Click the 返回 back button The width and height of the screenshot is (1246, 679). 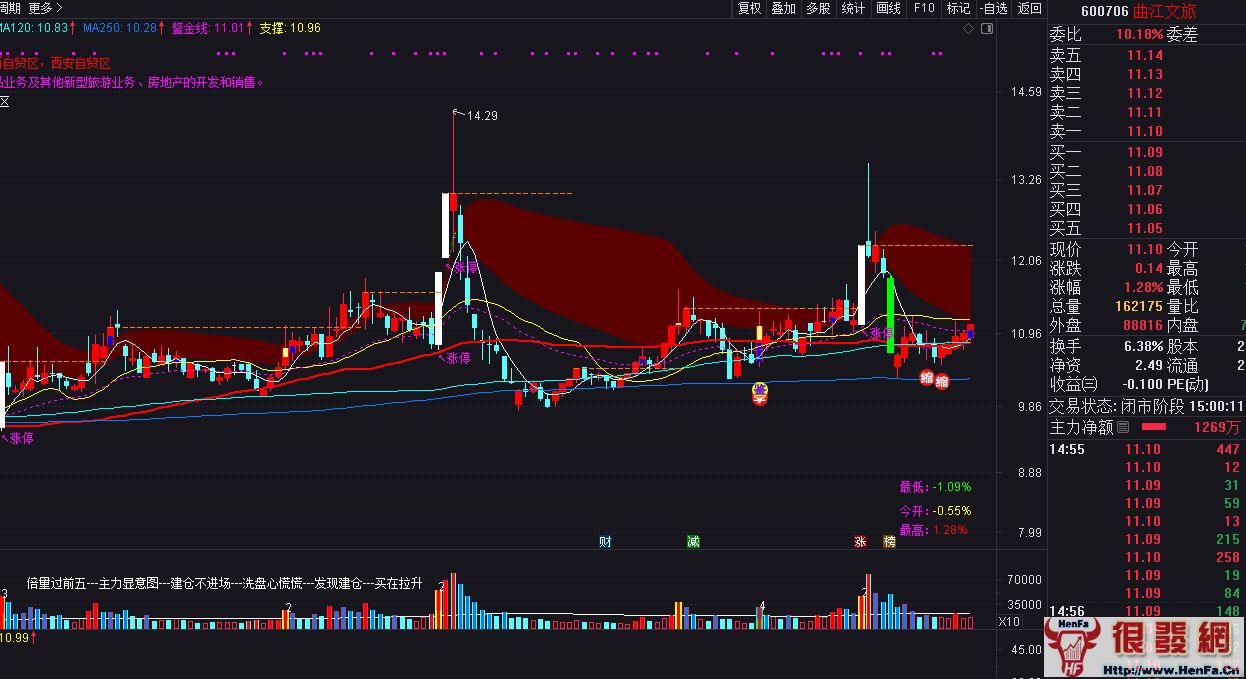(1029, 8)
